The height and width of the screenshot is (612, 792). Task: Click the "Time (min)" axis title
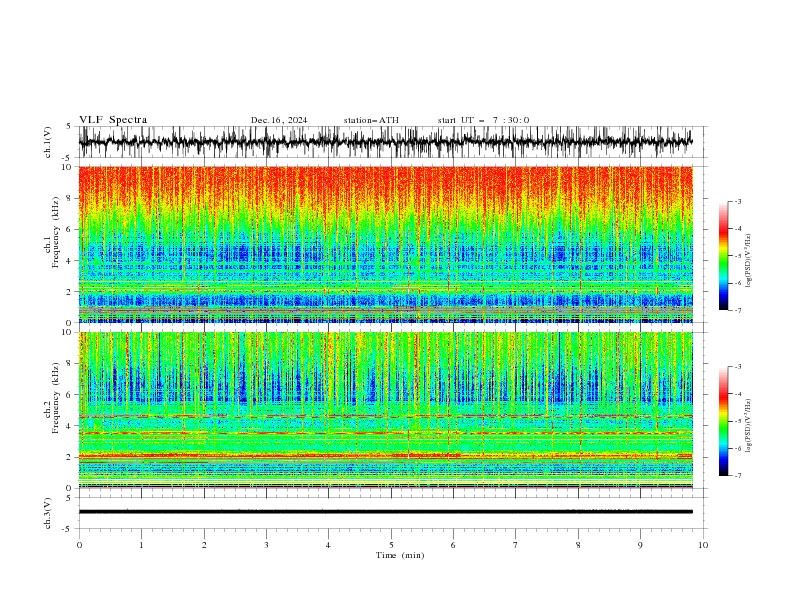click(x=400, y=555)
